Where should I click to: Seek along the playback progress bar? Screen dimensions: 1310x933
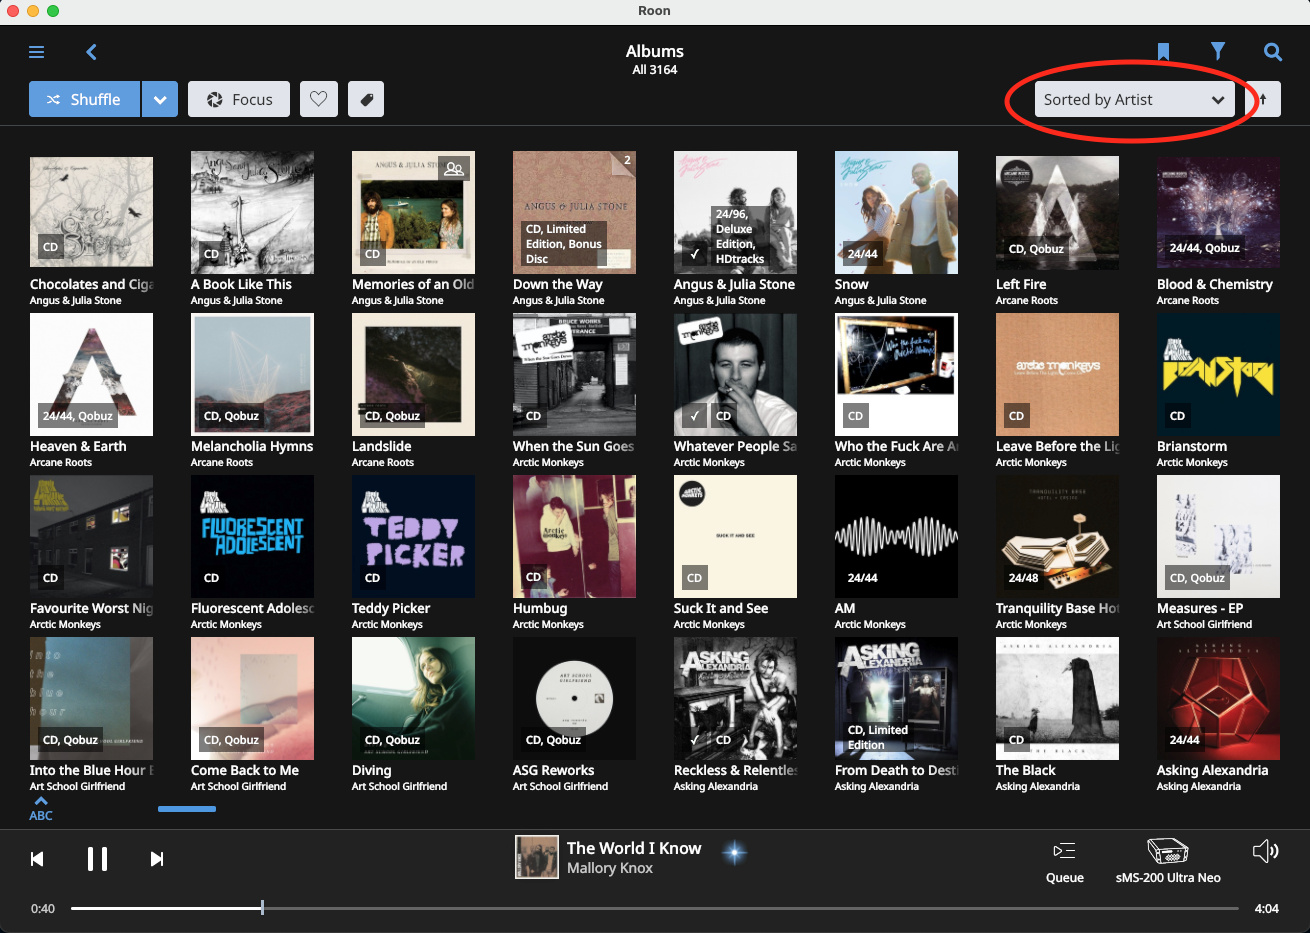pyautogui.click(x=655, y=908)
